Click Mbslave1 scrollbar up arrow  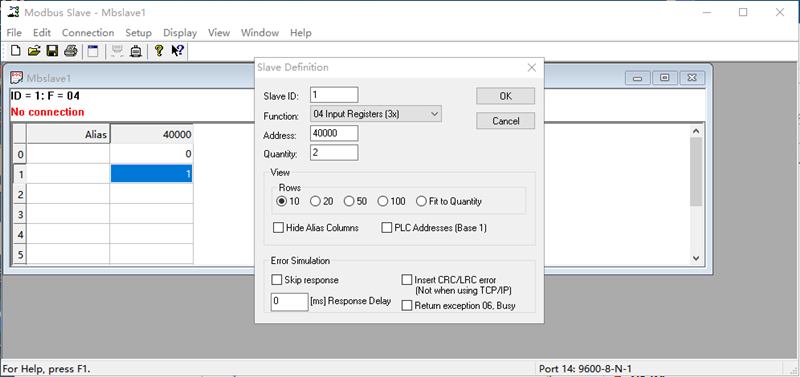coord(696,131)
